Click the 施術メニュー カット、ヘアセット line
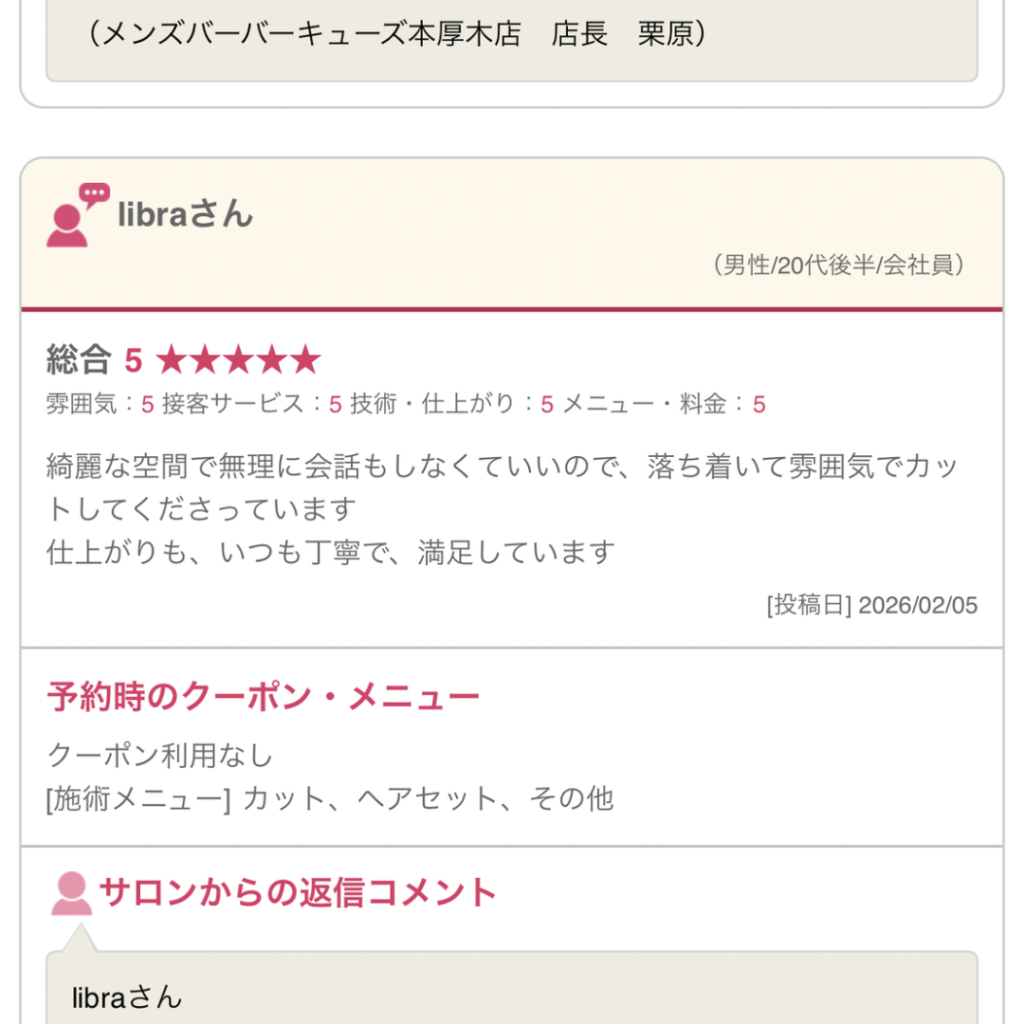The height and width of the screenshot is (1024, 1024). click(x=330, y=799)
